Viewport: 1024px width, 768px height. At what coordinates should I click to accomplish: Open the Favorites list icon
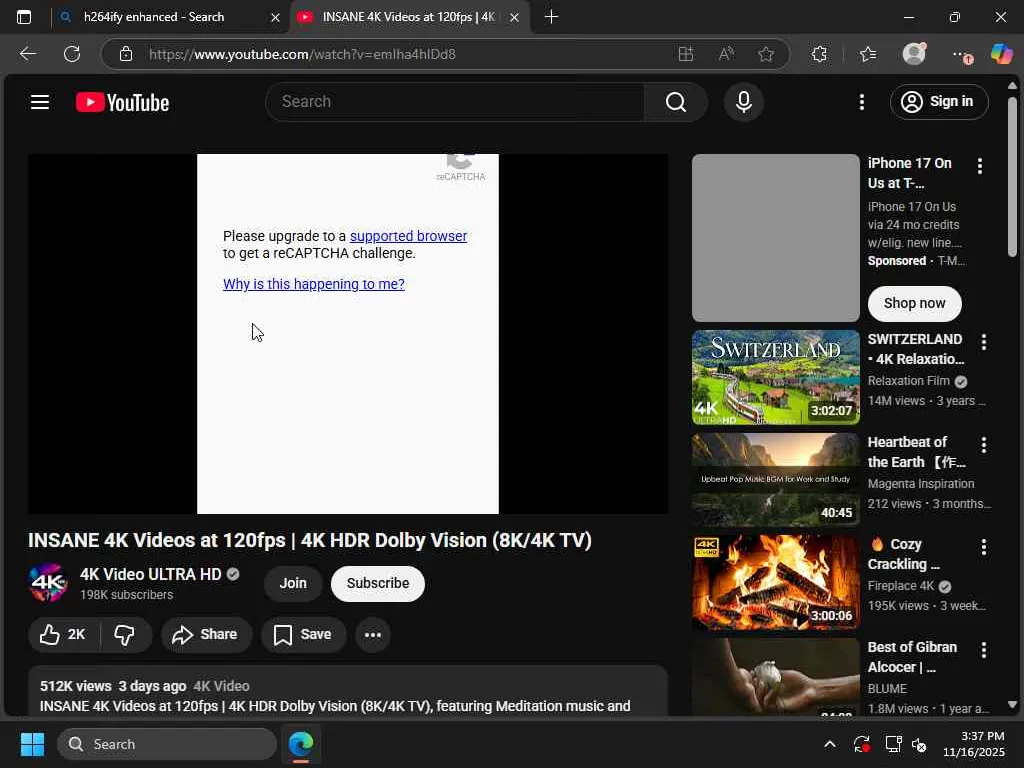tap(867, 54)
